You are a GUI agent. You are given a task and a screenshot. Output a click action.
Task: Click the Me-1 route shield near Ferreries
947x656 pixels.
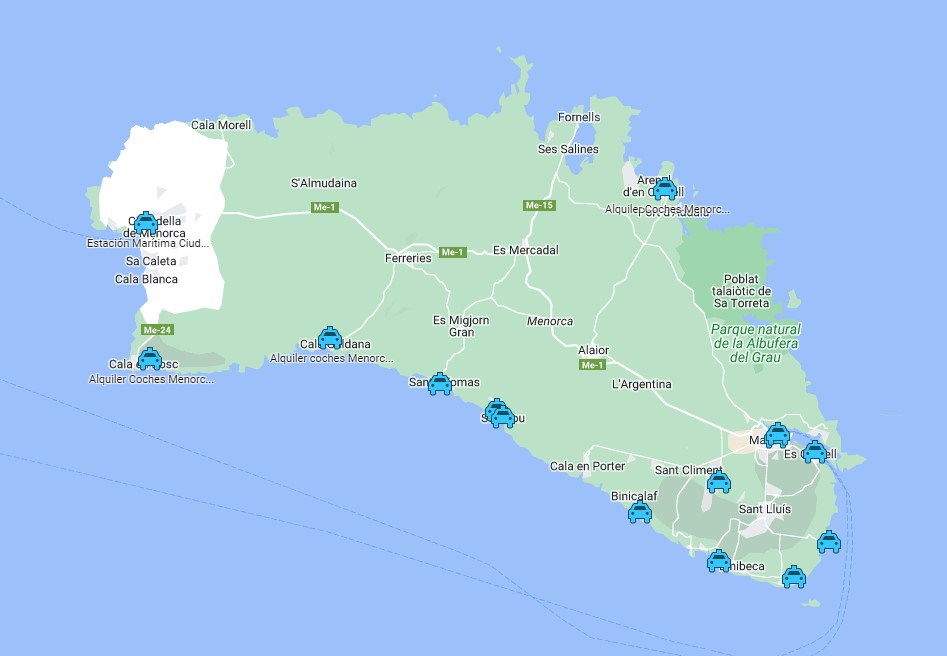tap(452, 251)
